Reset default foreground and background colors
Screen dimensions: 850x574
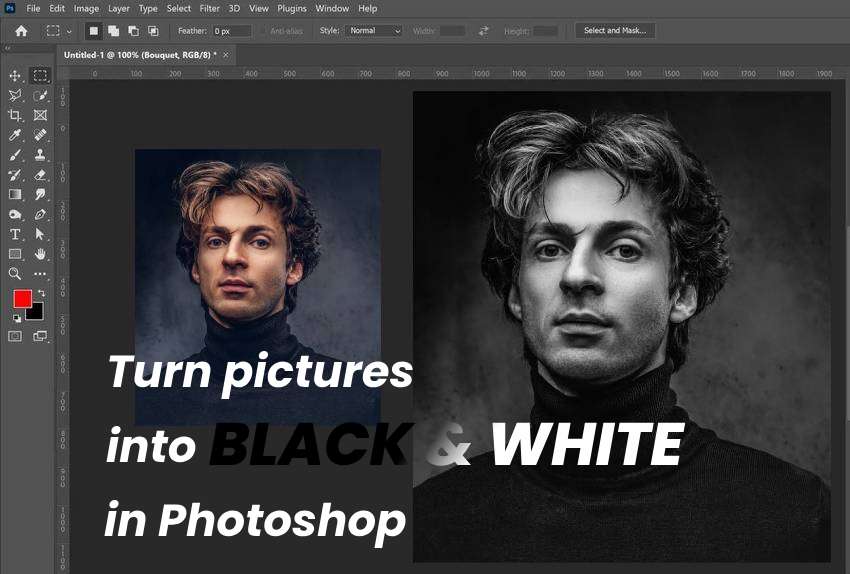[16, 318]
